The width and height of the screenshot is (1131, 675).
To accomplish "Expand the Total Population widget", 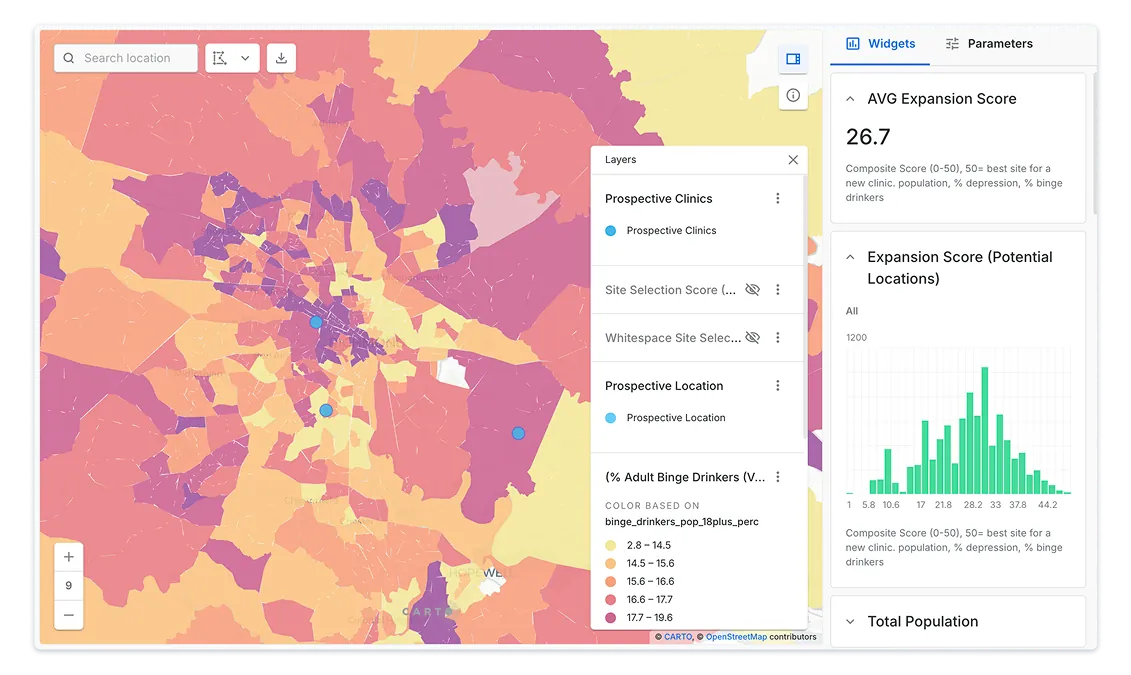I will click(850, 622).
